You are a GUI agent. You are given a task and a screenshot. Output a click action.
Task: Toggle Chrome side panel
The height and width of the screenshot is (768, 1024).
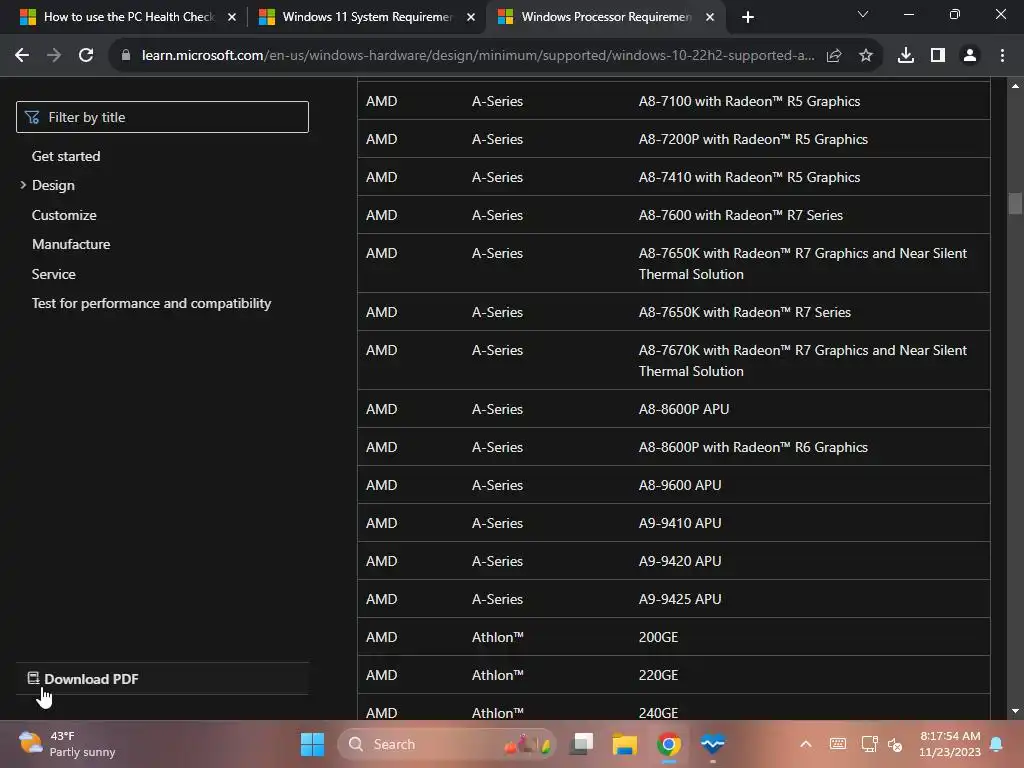(938, 56)
